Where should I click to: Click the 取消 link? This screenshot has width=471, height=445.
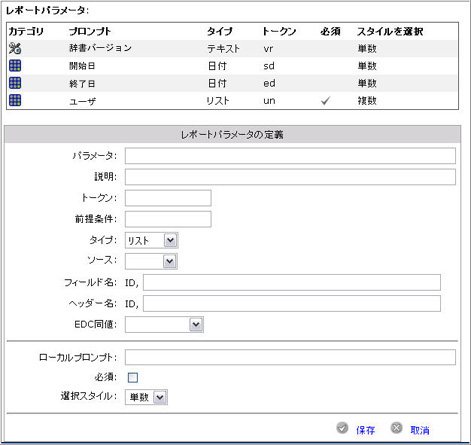(x=420, y=430)
